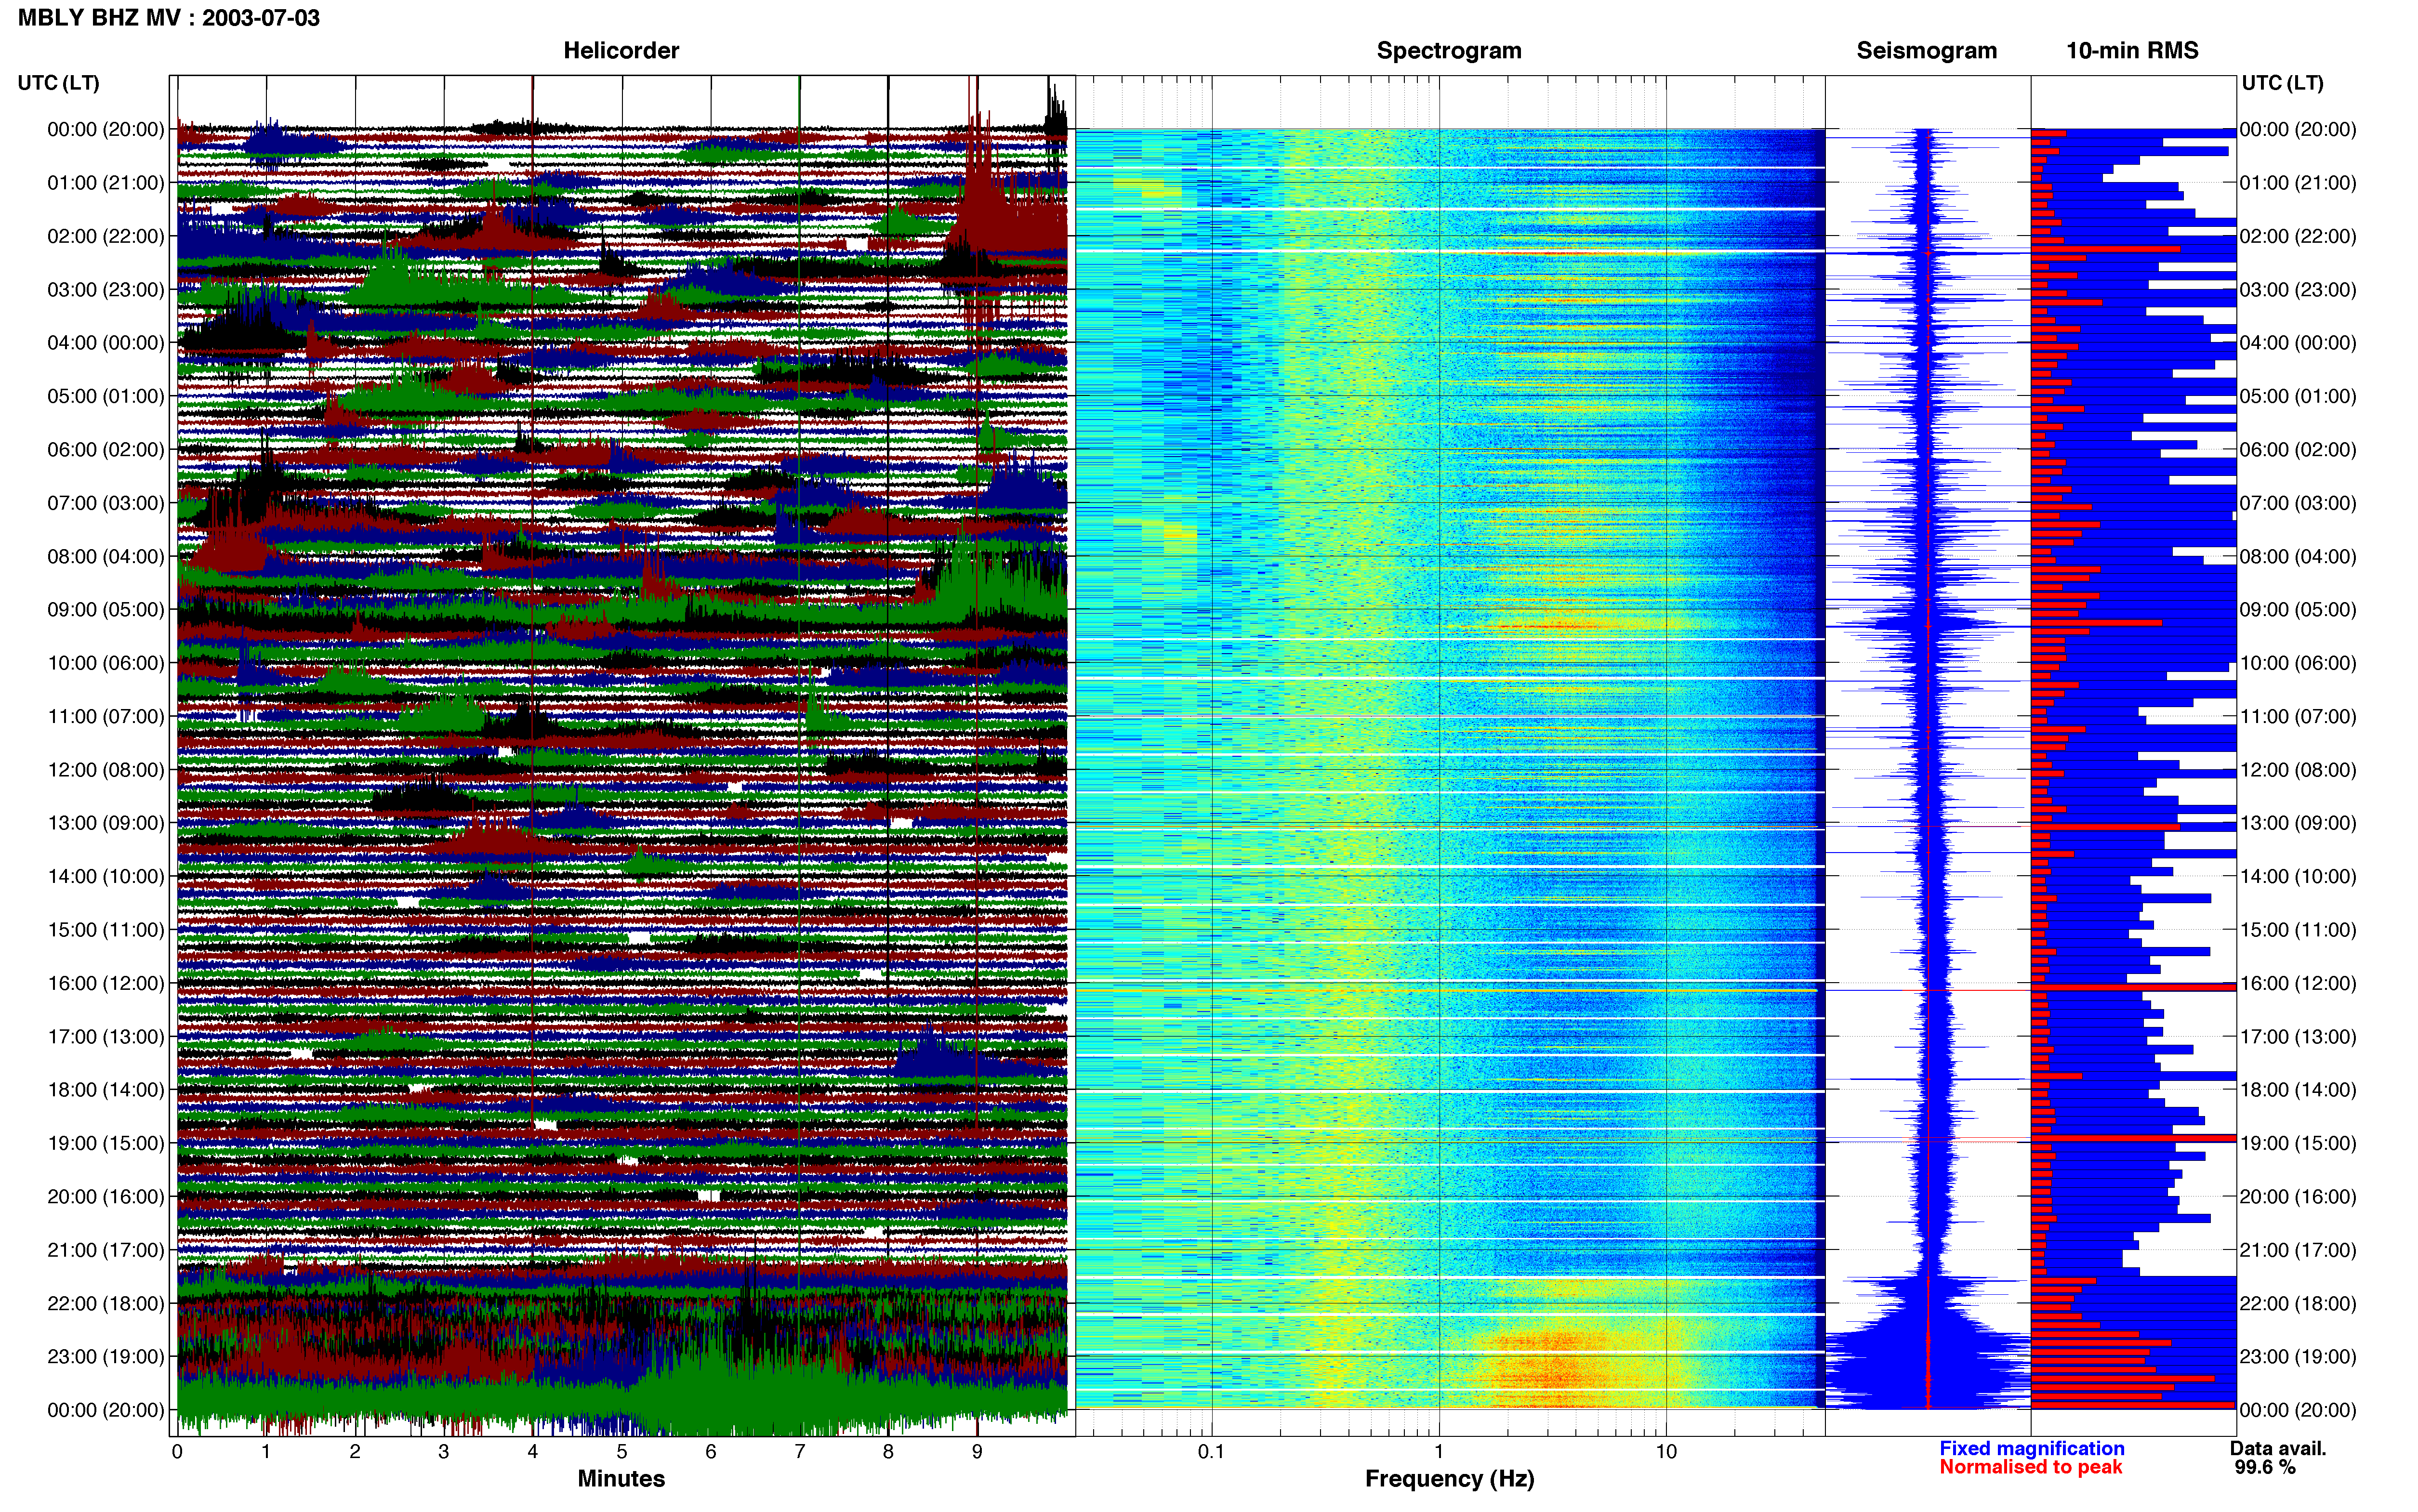Click "09:00 (05:00)" on the helicorder's time axis
This screenshot has width=2418, height=1512.
click(x=106, y=609)
